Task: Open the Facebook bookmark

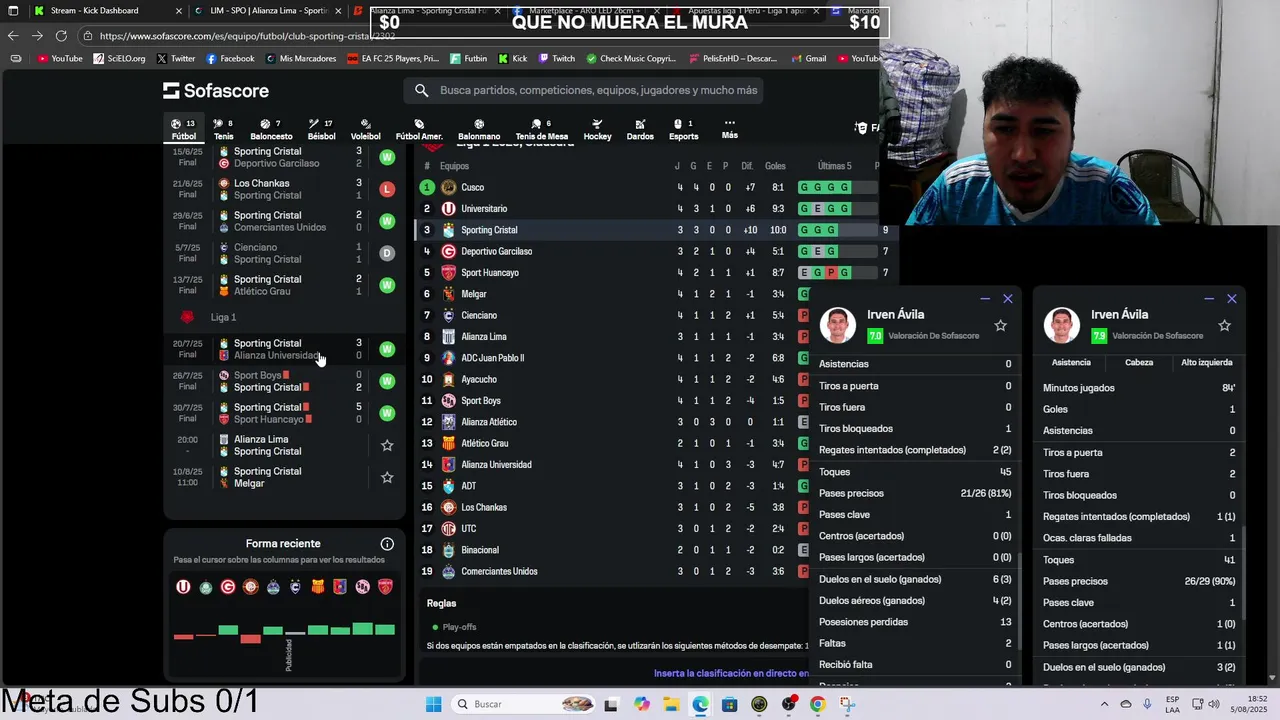Action: (x=230, y=59)
